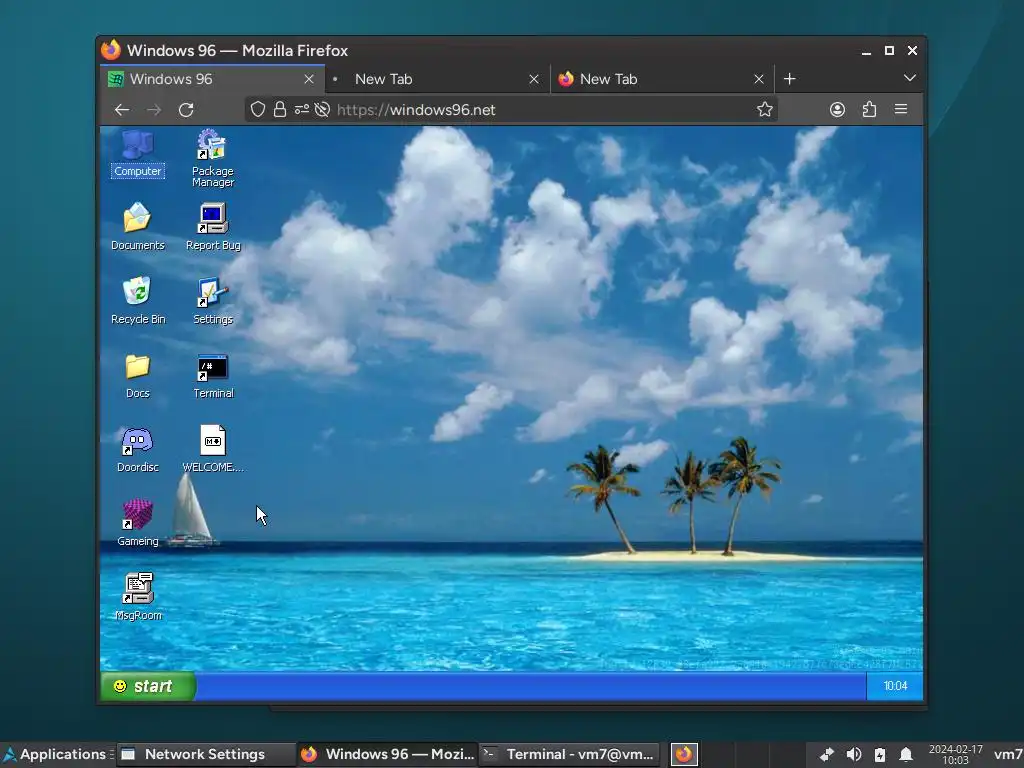This screenshot has height=768, width=1024.
Task: Select Windows 96 Mozilla taskbar entry
Action: tap(388, 754)
